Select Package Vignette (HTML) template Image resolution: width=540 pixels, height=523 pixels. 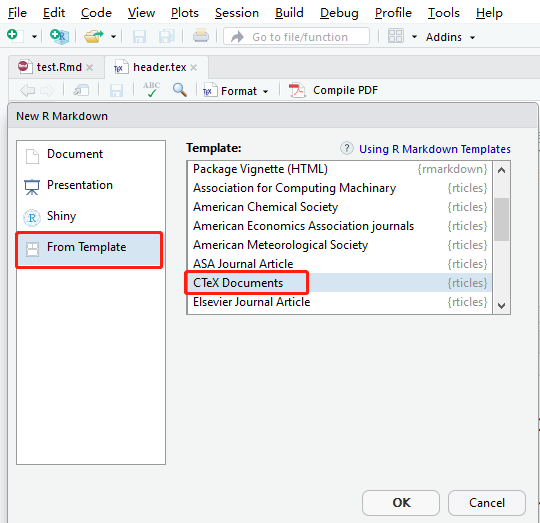(340, 169)
